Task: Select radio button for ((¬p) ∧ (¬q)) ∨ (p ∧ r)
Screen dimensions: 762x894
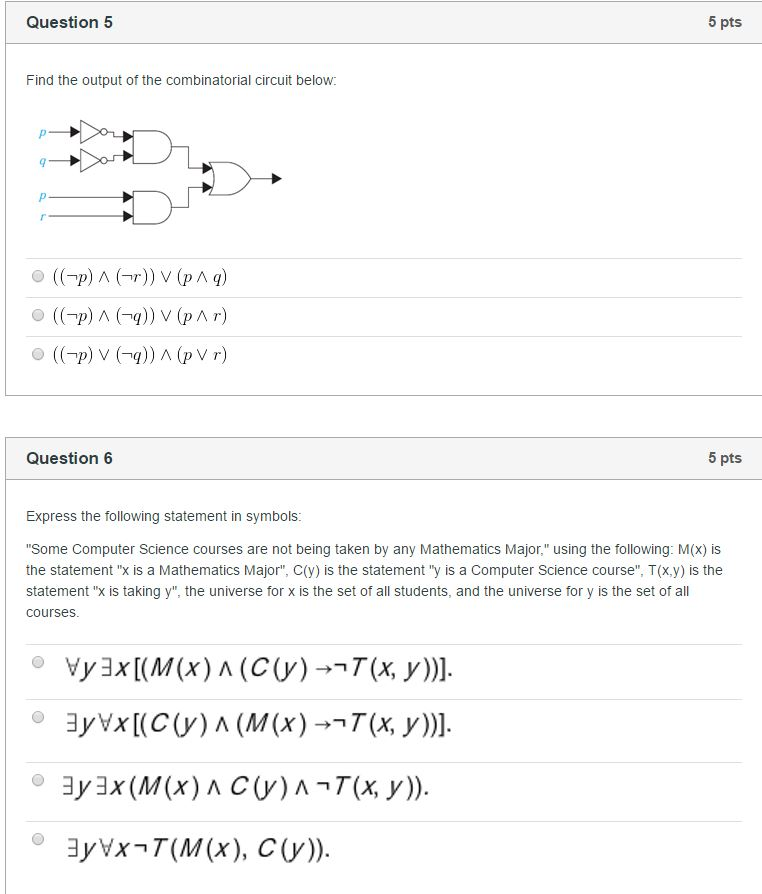Action: [x=37, y=315]
